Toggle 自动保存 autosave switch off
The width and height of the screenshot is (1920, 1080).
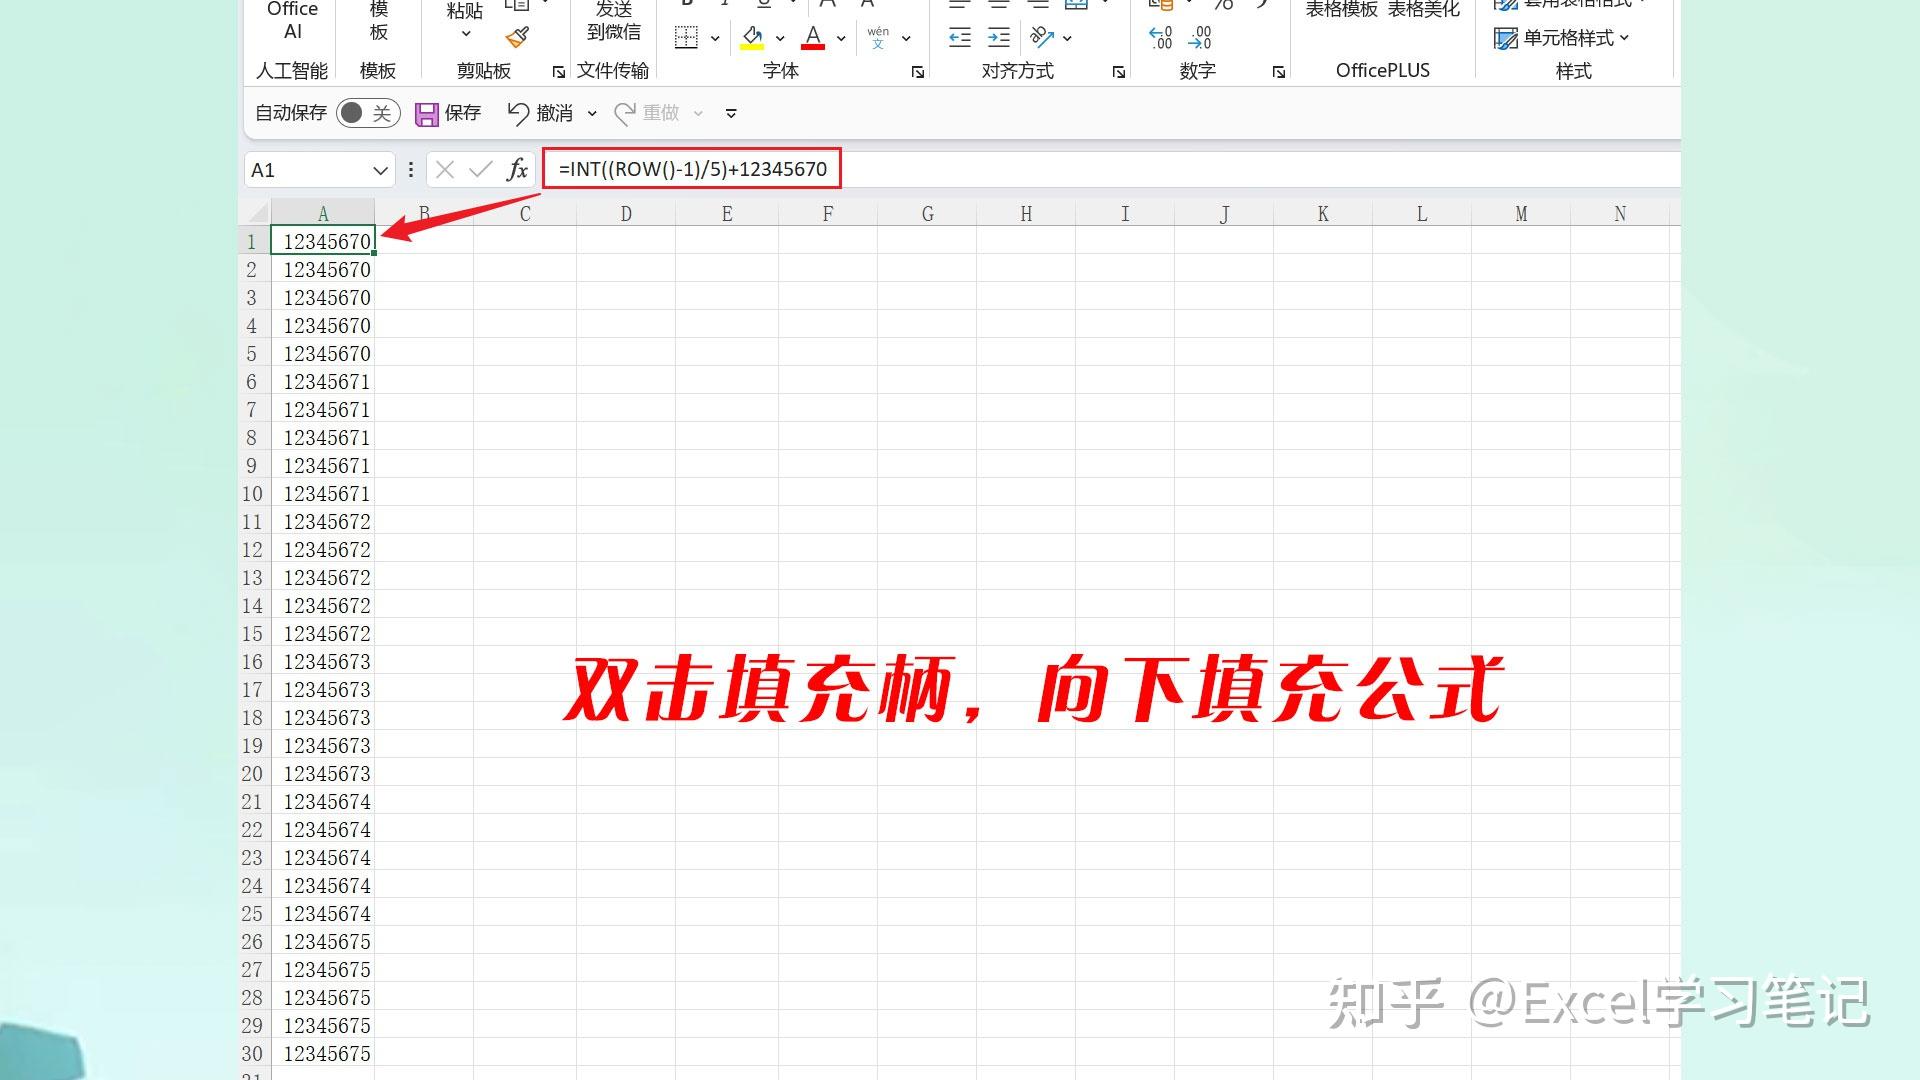pyautogui.click(x=366, y=113)
